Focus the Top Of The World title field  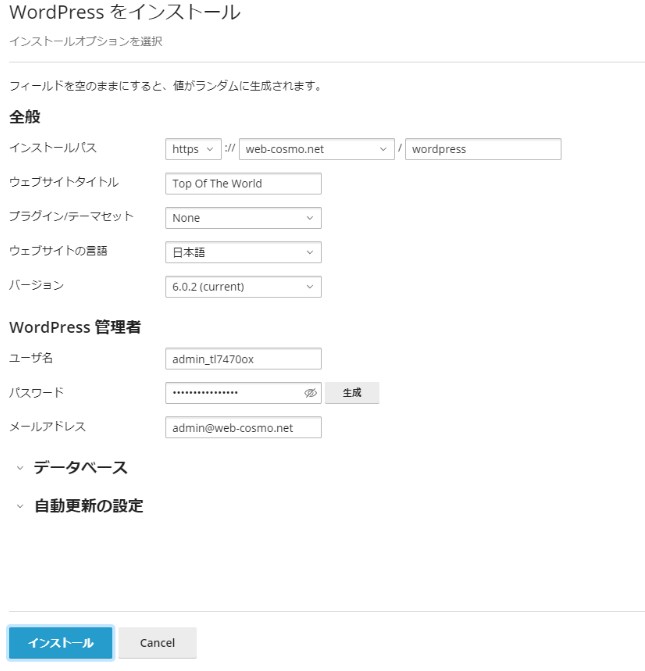[242, 184]
